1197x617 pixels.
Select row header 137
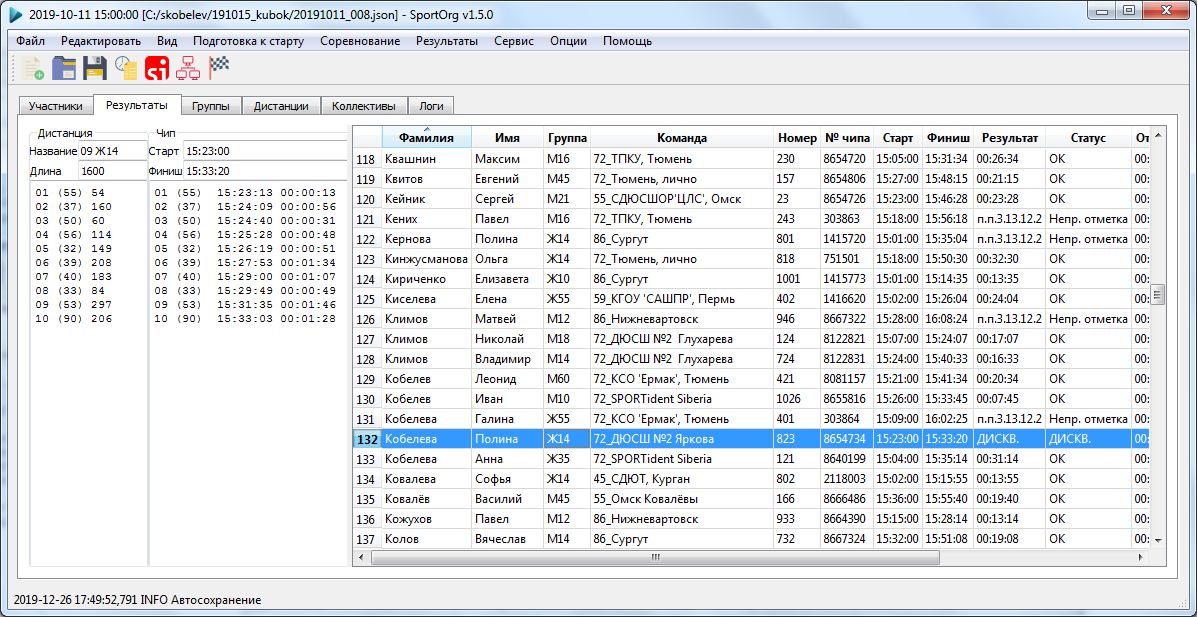tap(367, 538)
